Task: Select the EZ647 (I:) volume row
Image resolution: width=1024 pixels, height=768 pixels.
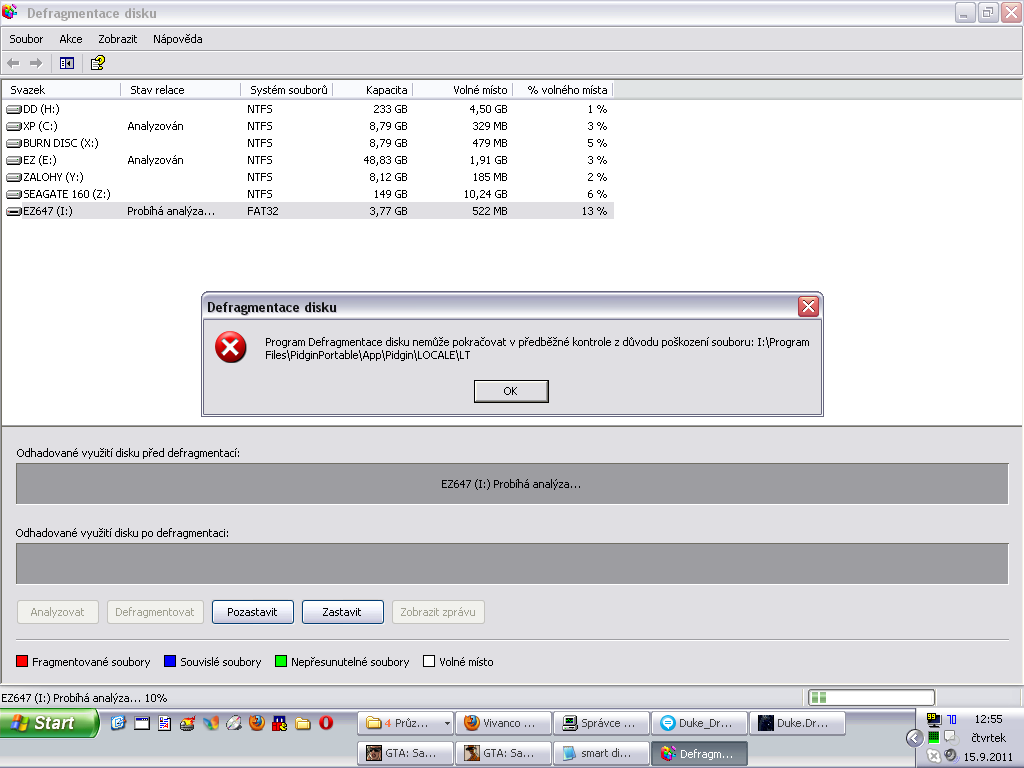Action: pos(308,211)
